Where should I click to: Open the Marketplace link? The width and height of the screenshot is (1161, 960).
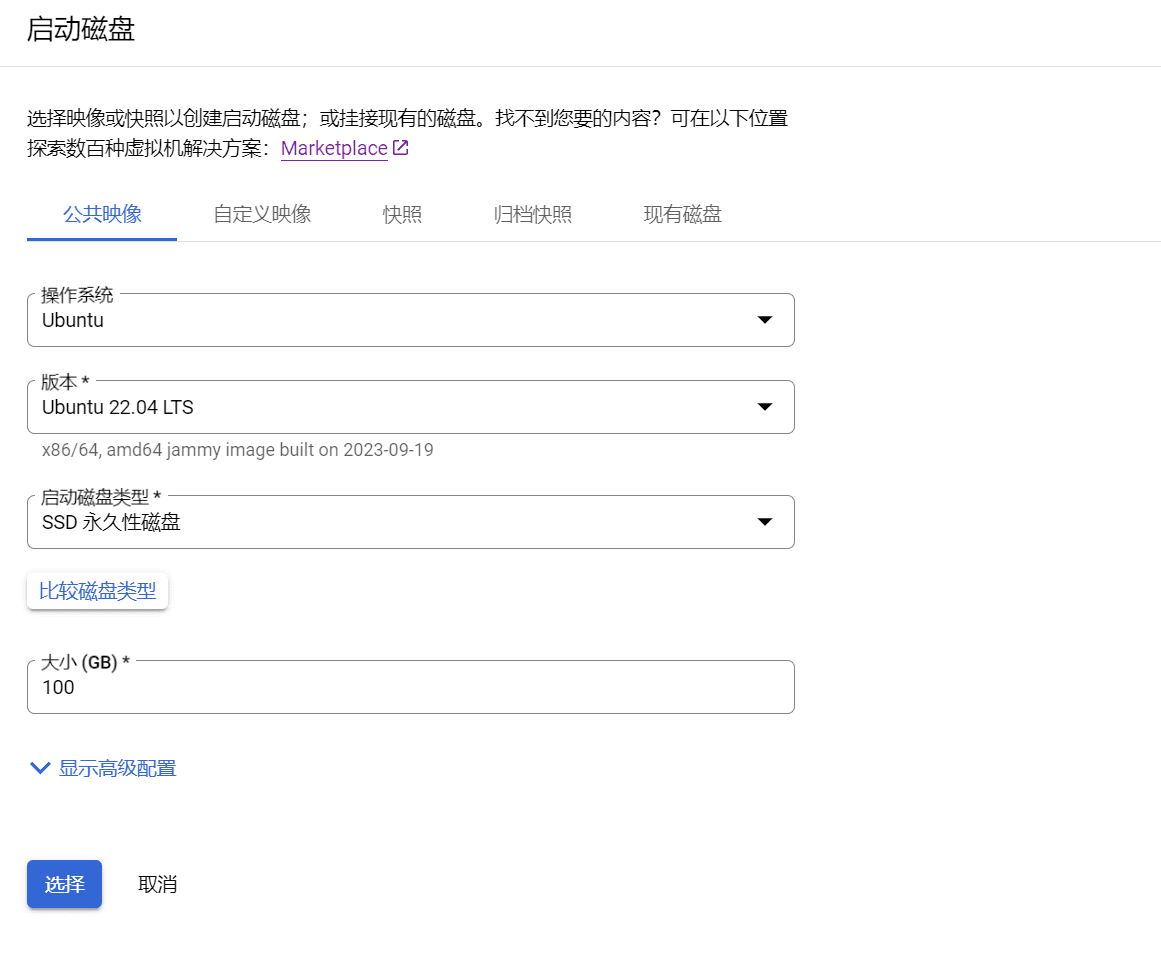(x=333, y=147)
